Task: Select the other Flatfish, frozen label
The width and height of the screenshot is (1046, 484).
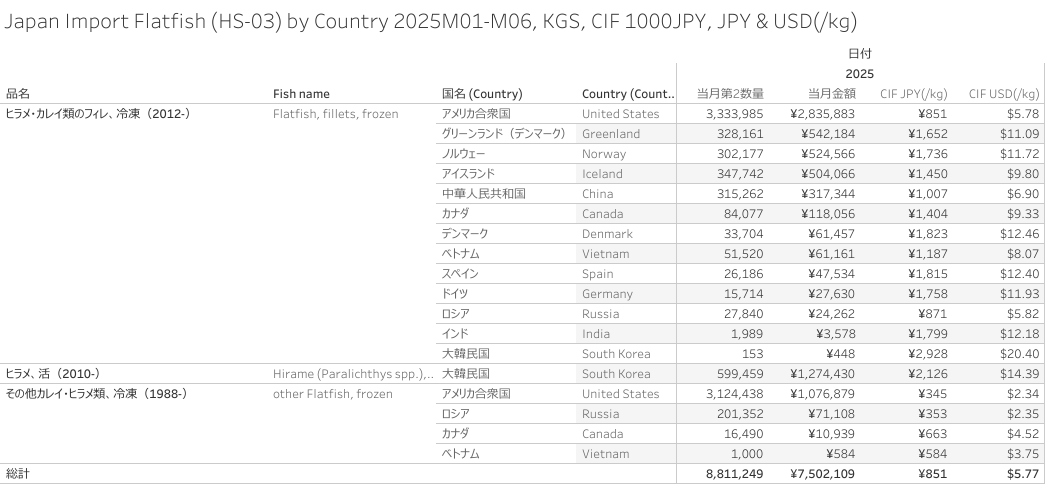Action: 332,394
